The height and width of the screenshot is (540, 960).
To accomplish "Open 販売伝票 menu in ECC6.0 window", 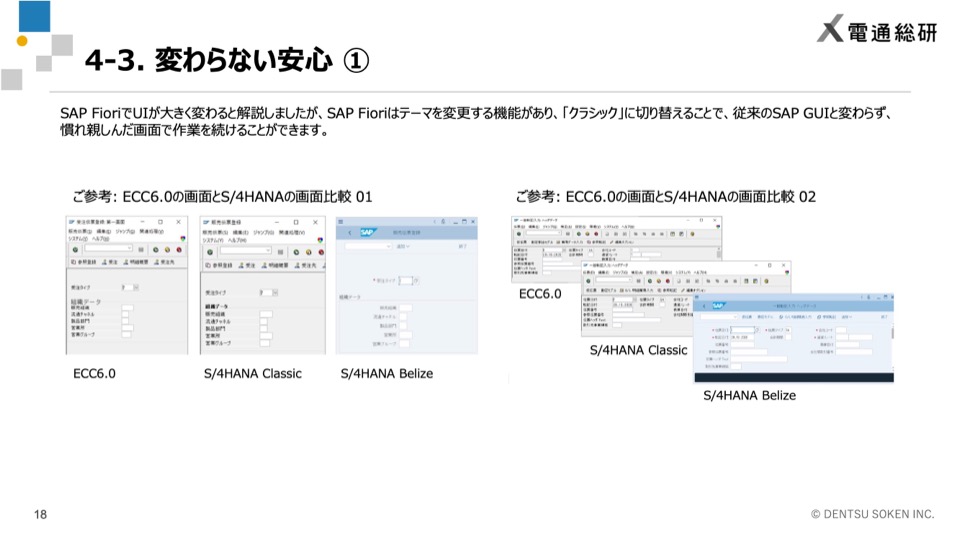I will click(80, 232).
